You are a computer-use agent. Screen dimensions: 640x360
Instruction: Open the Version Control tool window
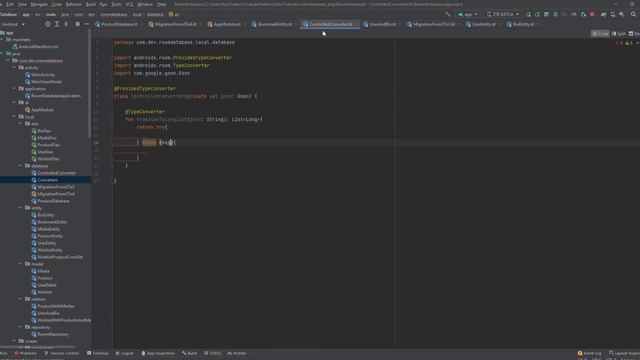point(62,353)
